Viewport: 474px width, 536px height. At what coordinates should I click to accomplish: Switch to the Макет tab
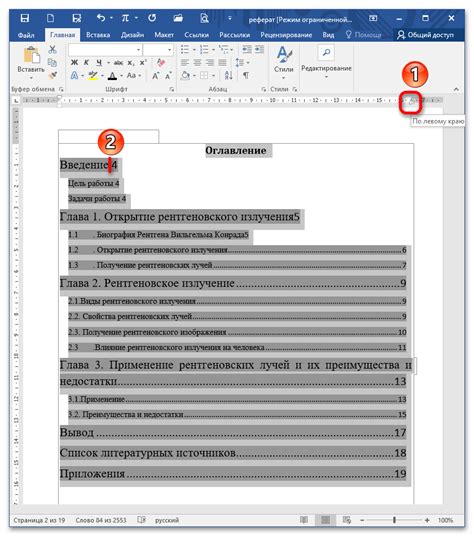[x=164, y=35]
